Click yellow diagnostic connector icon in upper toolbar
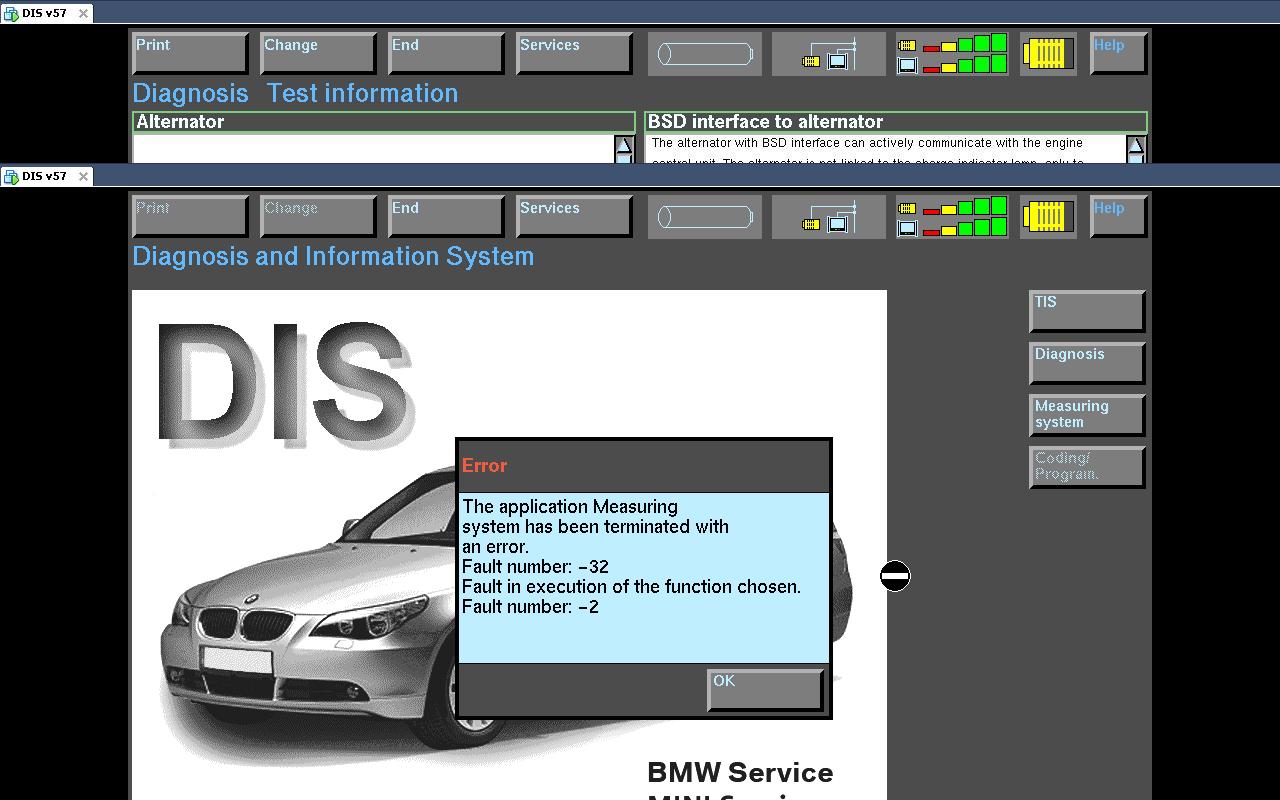The height and width of the screenshot is (800, 1280). (1048, 54)
